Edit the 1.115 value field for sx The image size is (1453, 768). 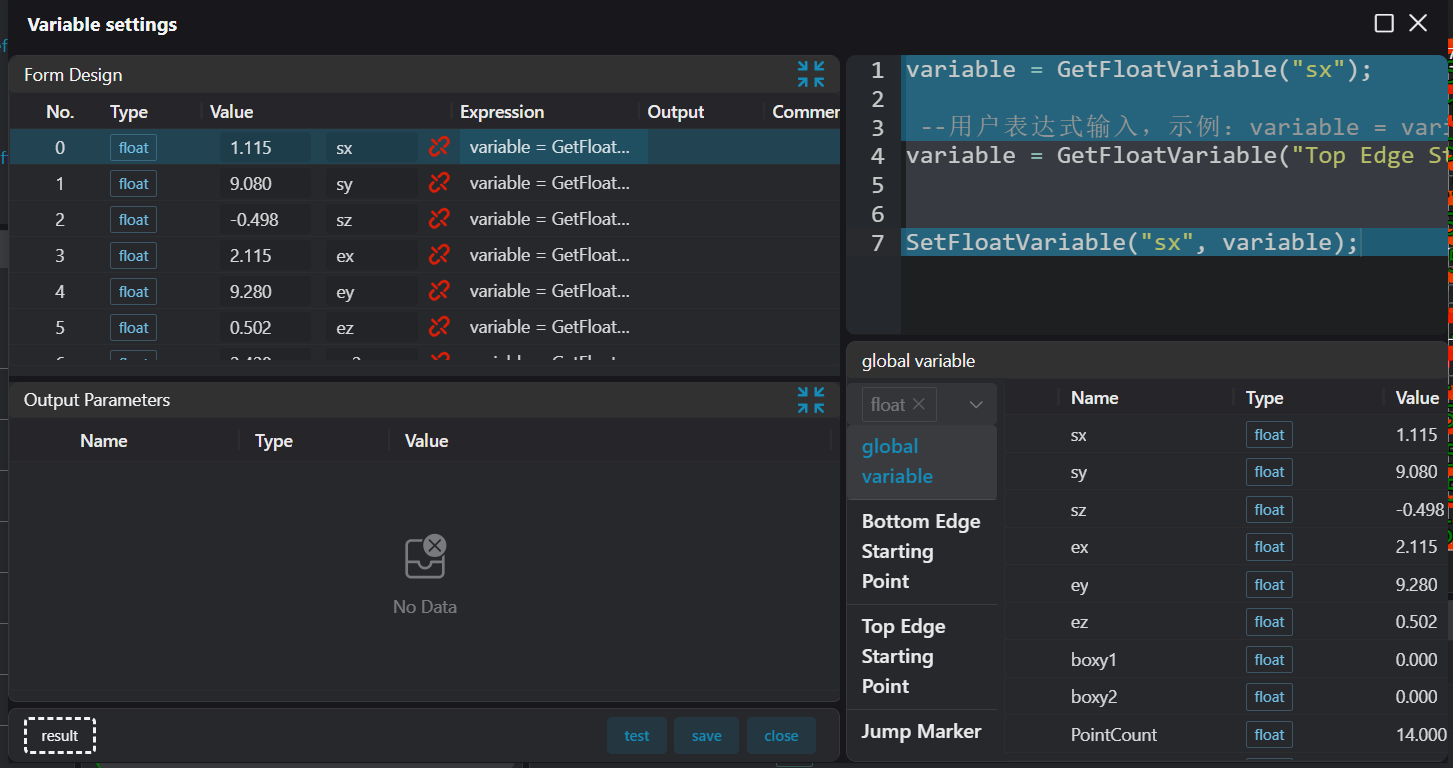click(264, 148)
